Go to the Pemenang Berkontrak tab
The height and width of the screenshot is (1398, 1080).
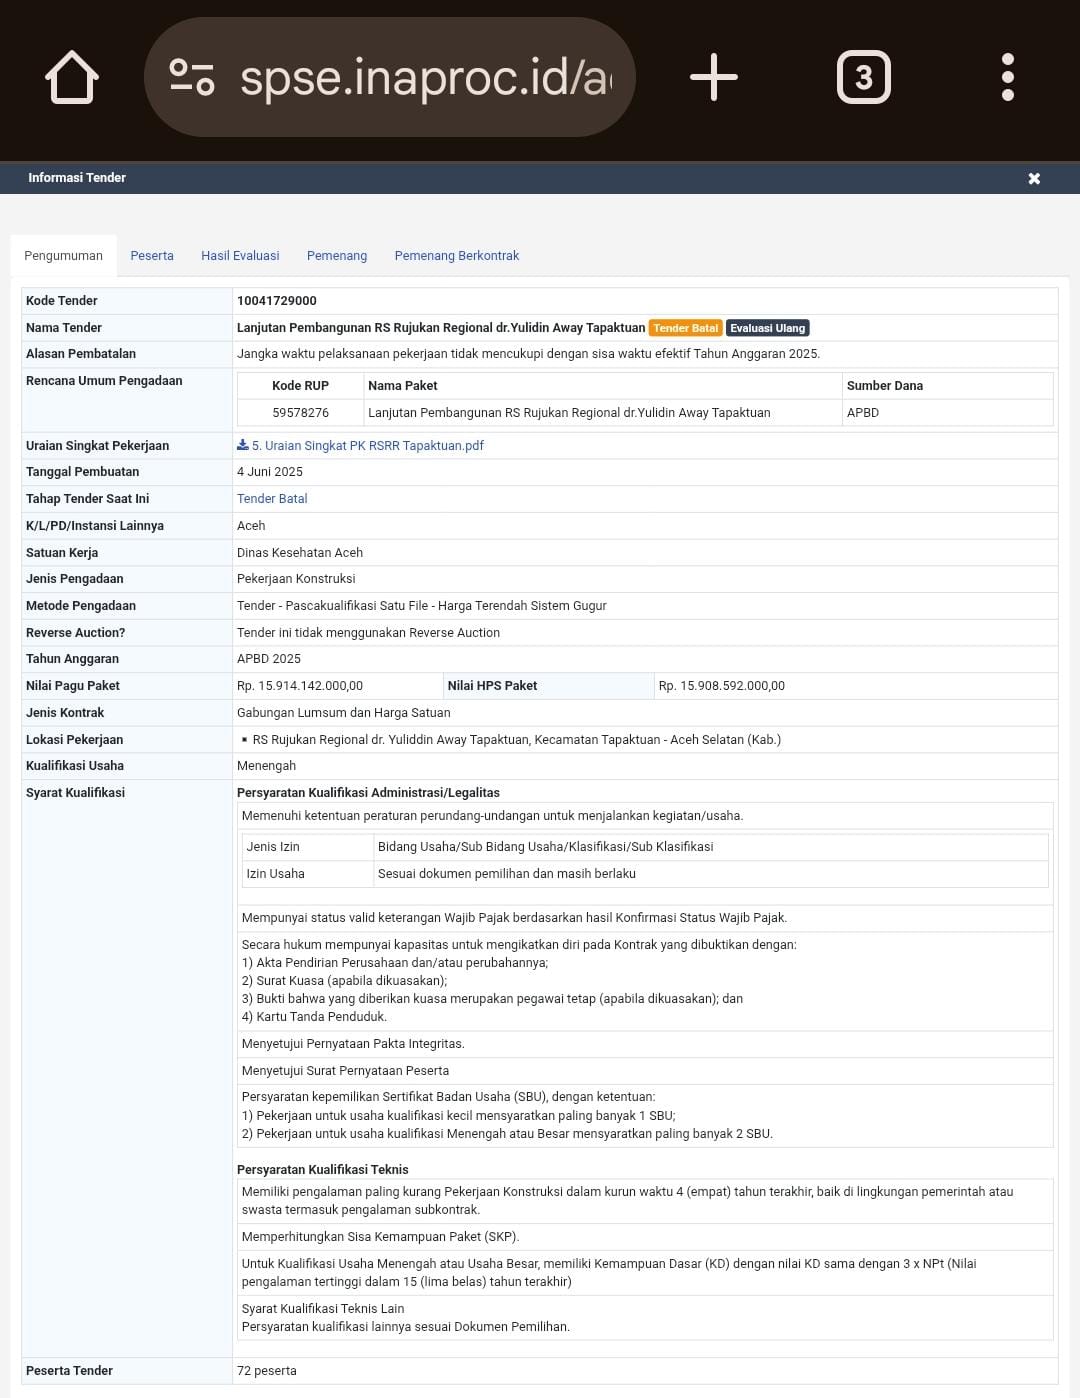coord(457,256)
